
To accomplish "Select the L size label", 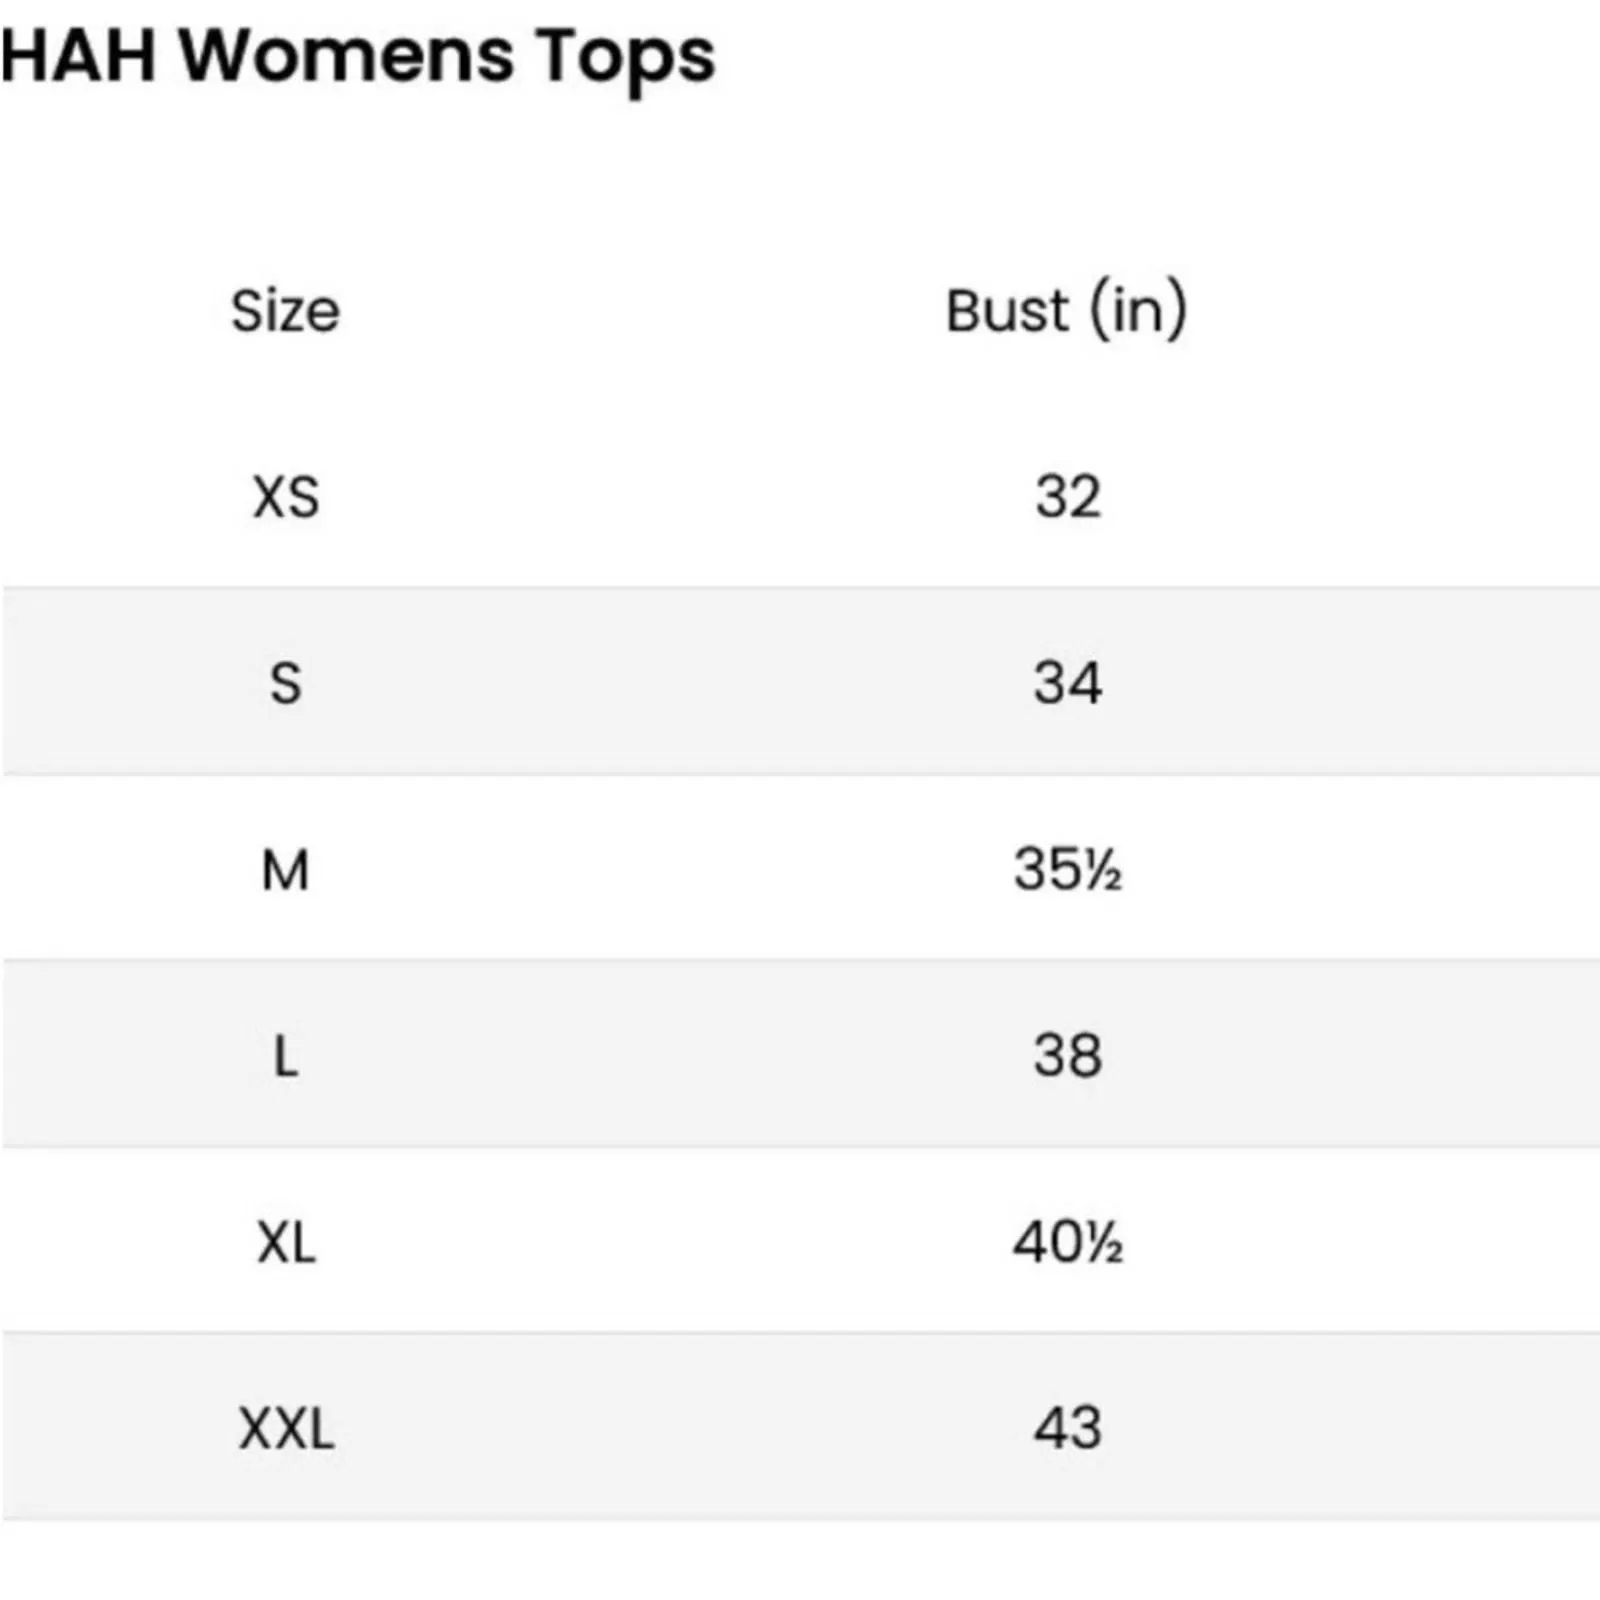I will (x=286, y=1057).
